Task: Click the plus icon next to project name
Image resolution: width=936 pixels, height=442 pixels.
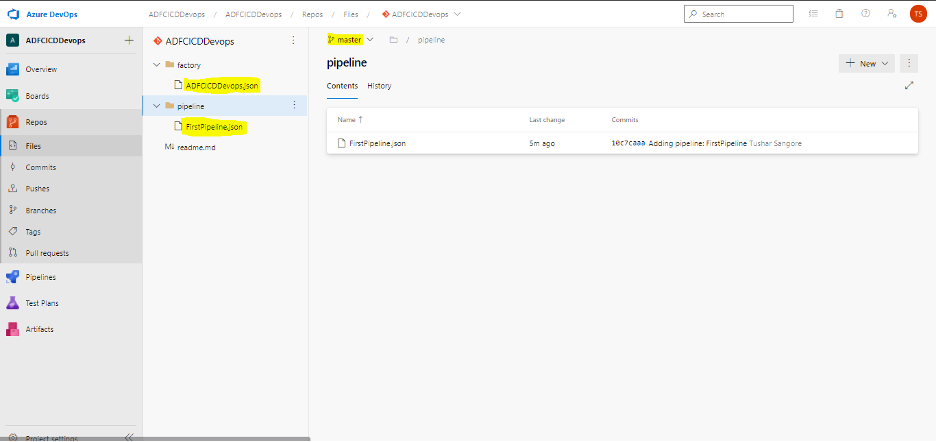Action: pos(129,41)
